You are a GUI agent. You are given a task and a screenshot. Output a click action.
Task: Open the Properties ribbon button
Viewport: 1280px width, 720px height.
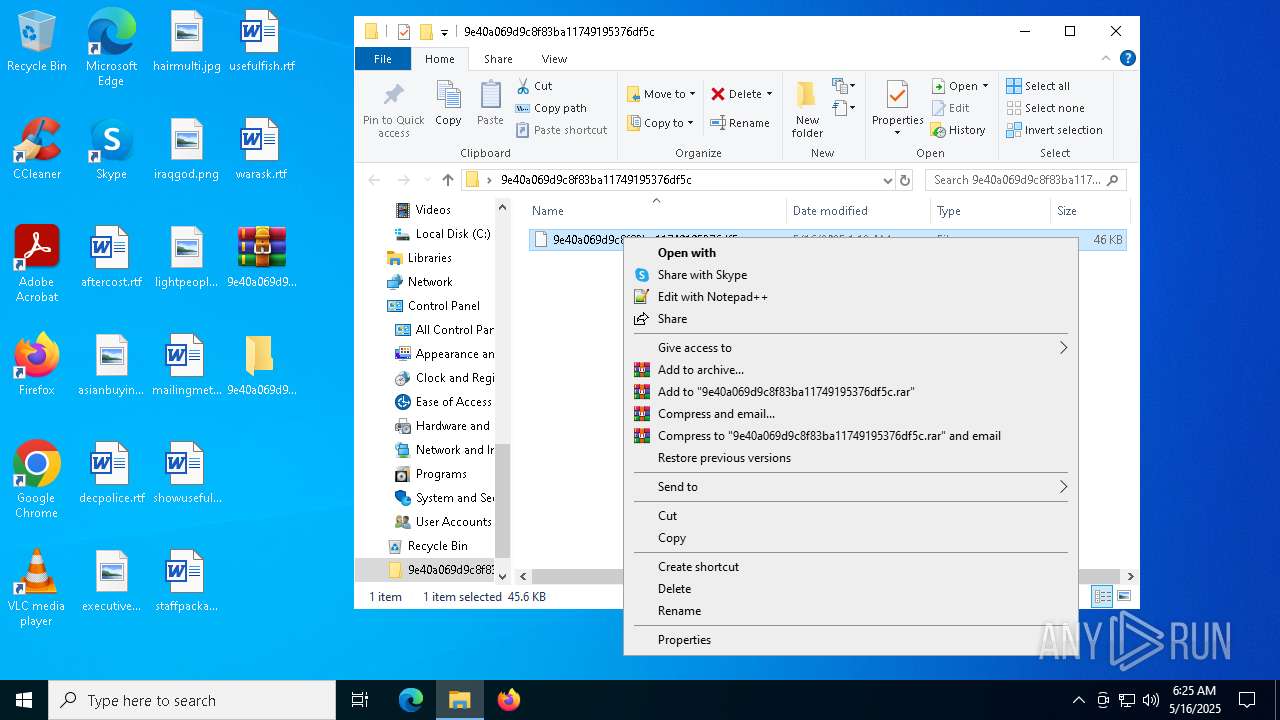[897, 110]
